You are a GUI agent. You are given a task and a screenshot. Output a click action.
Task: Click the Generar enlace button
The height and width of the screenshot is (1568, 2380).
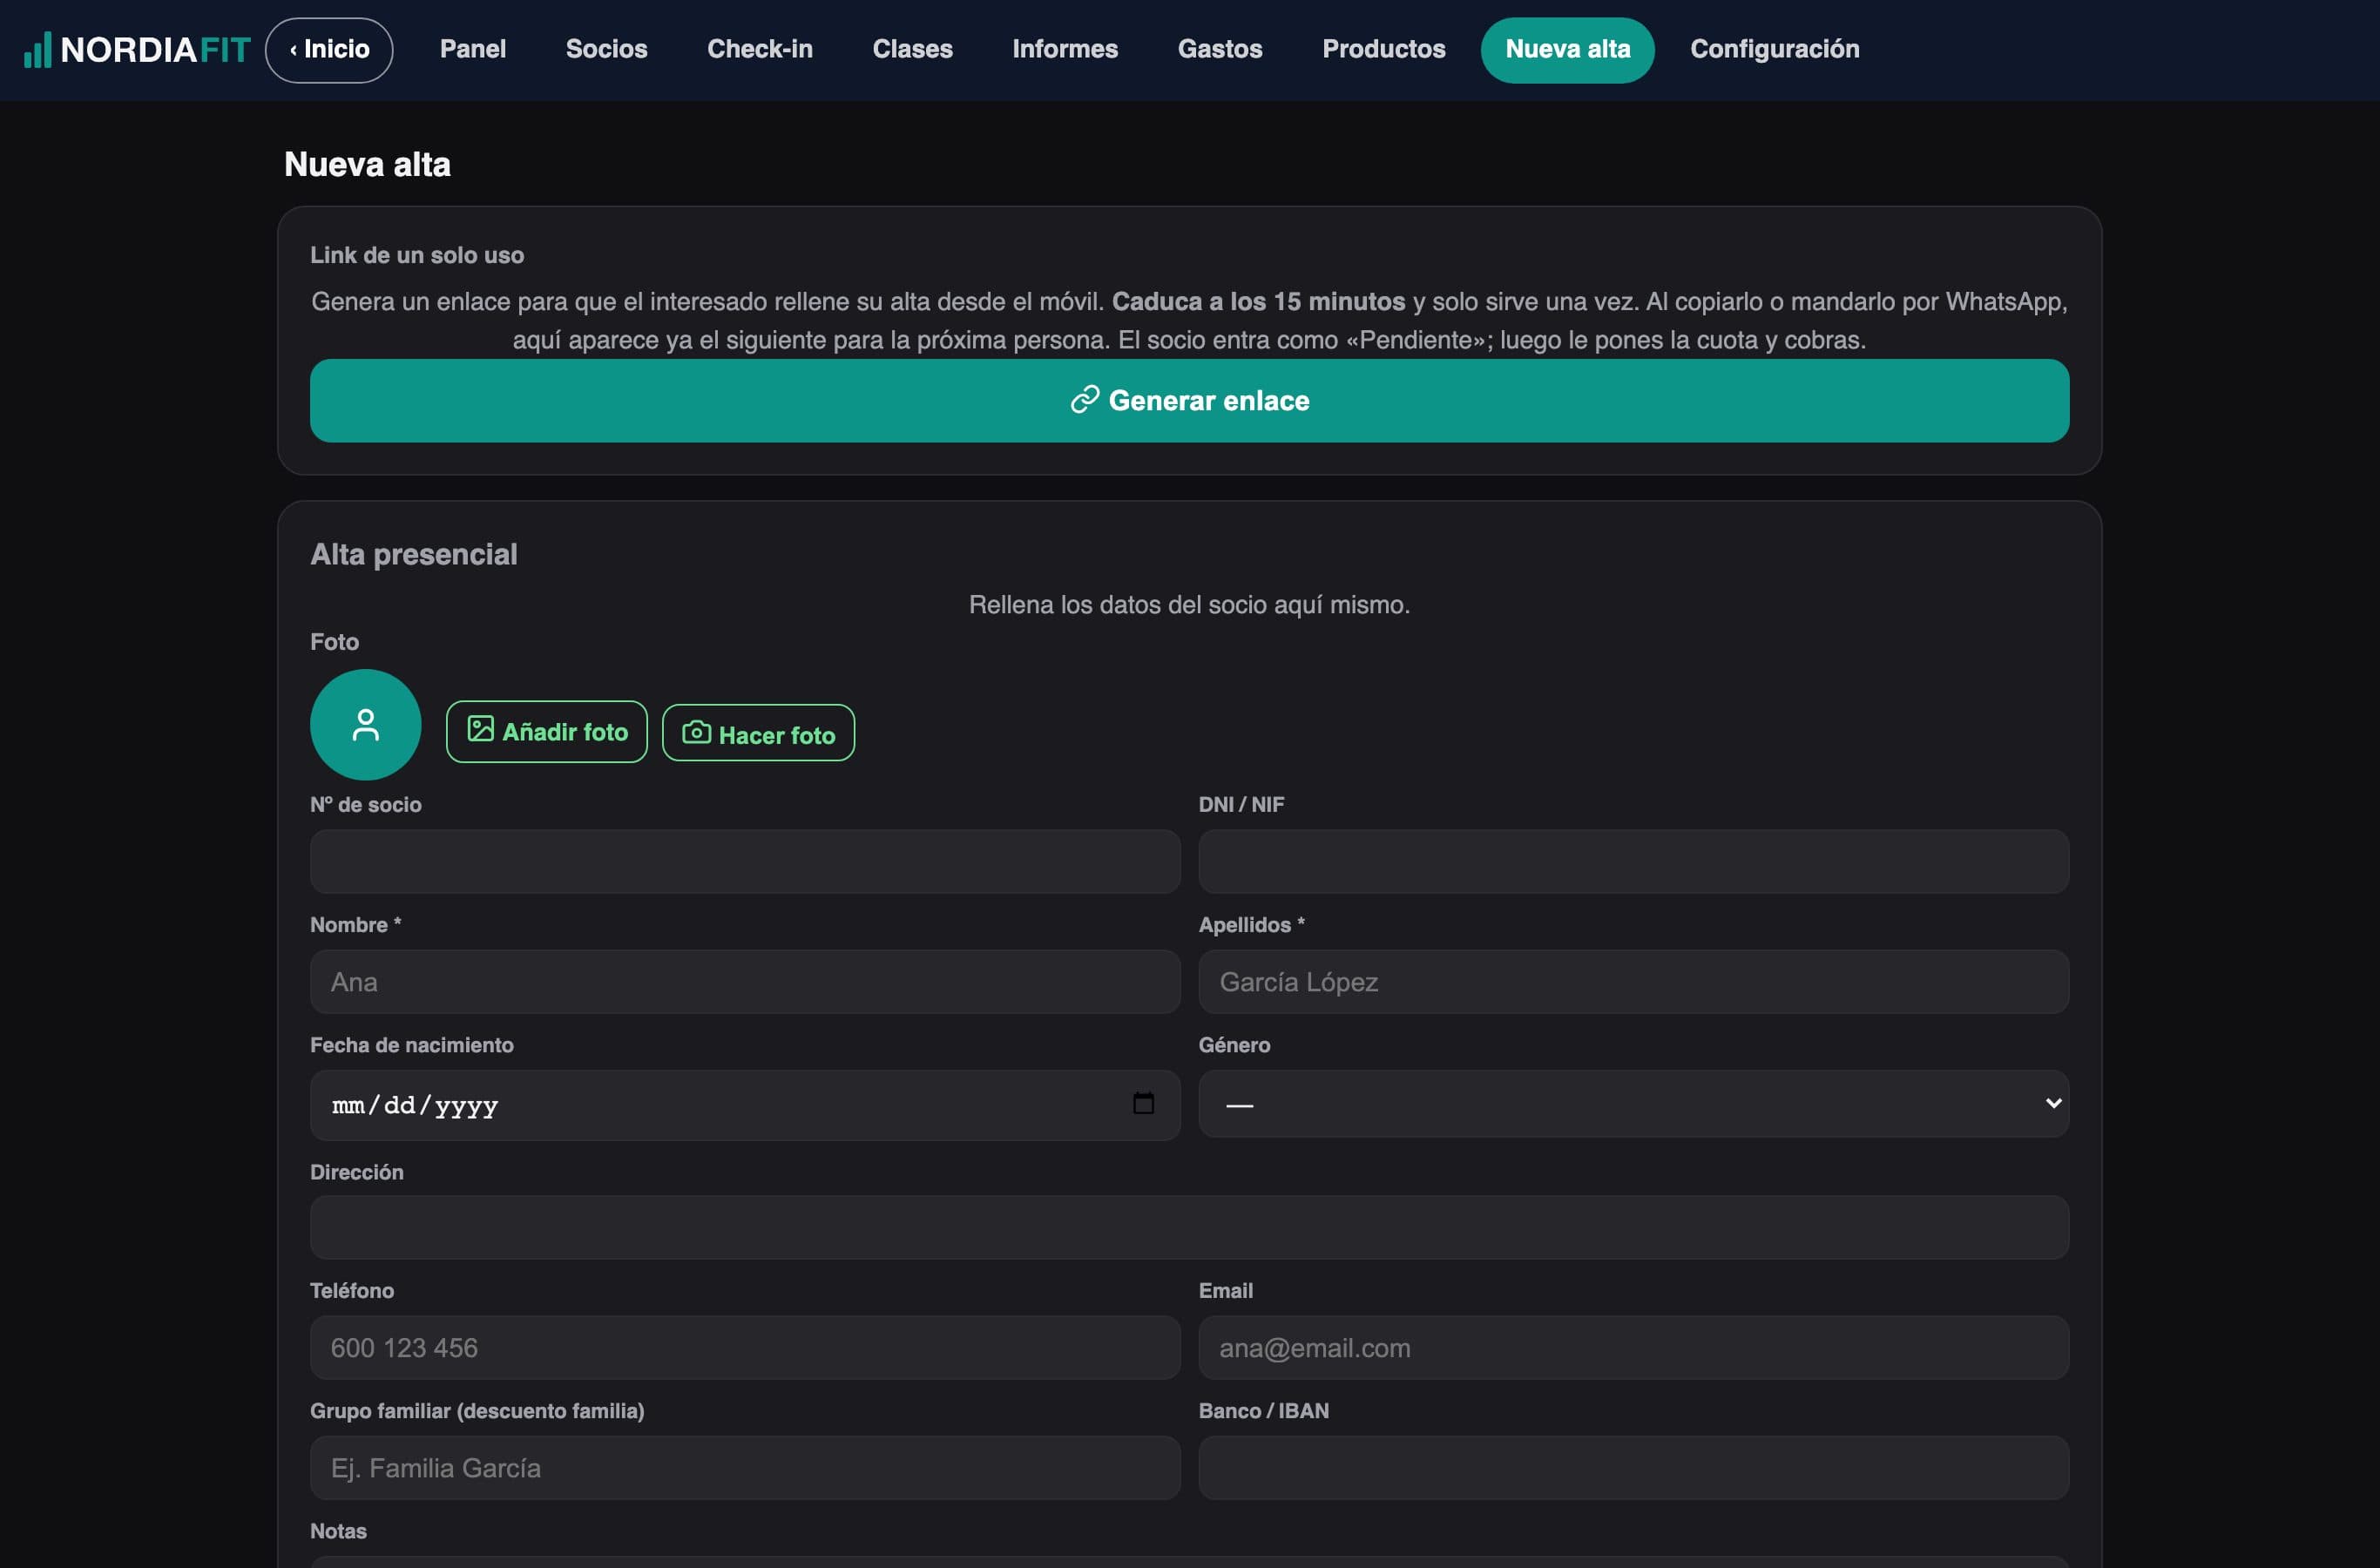[1189, 401]
